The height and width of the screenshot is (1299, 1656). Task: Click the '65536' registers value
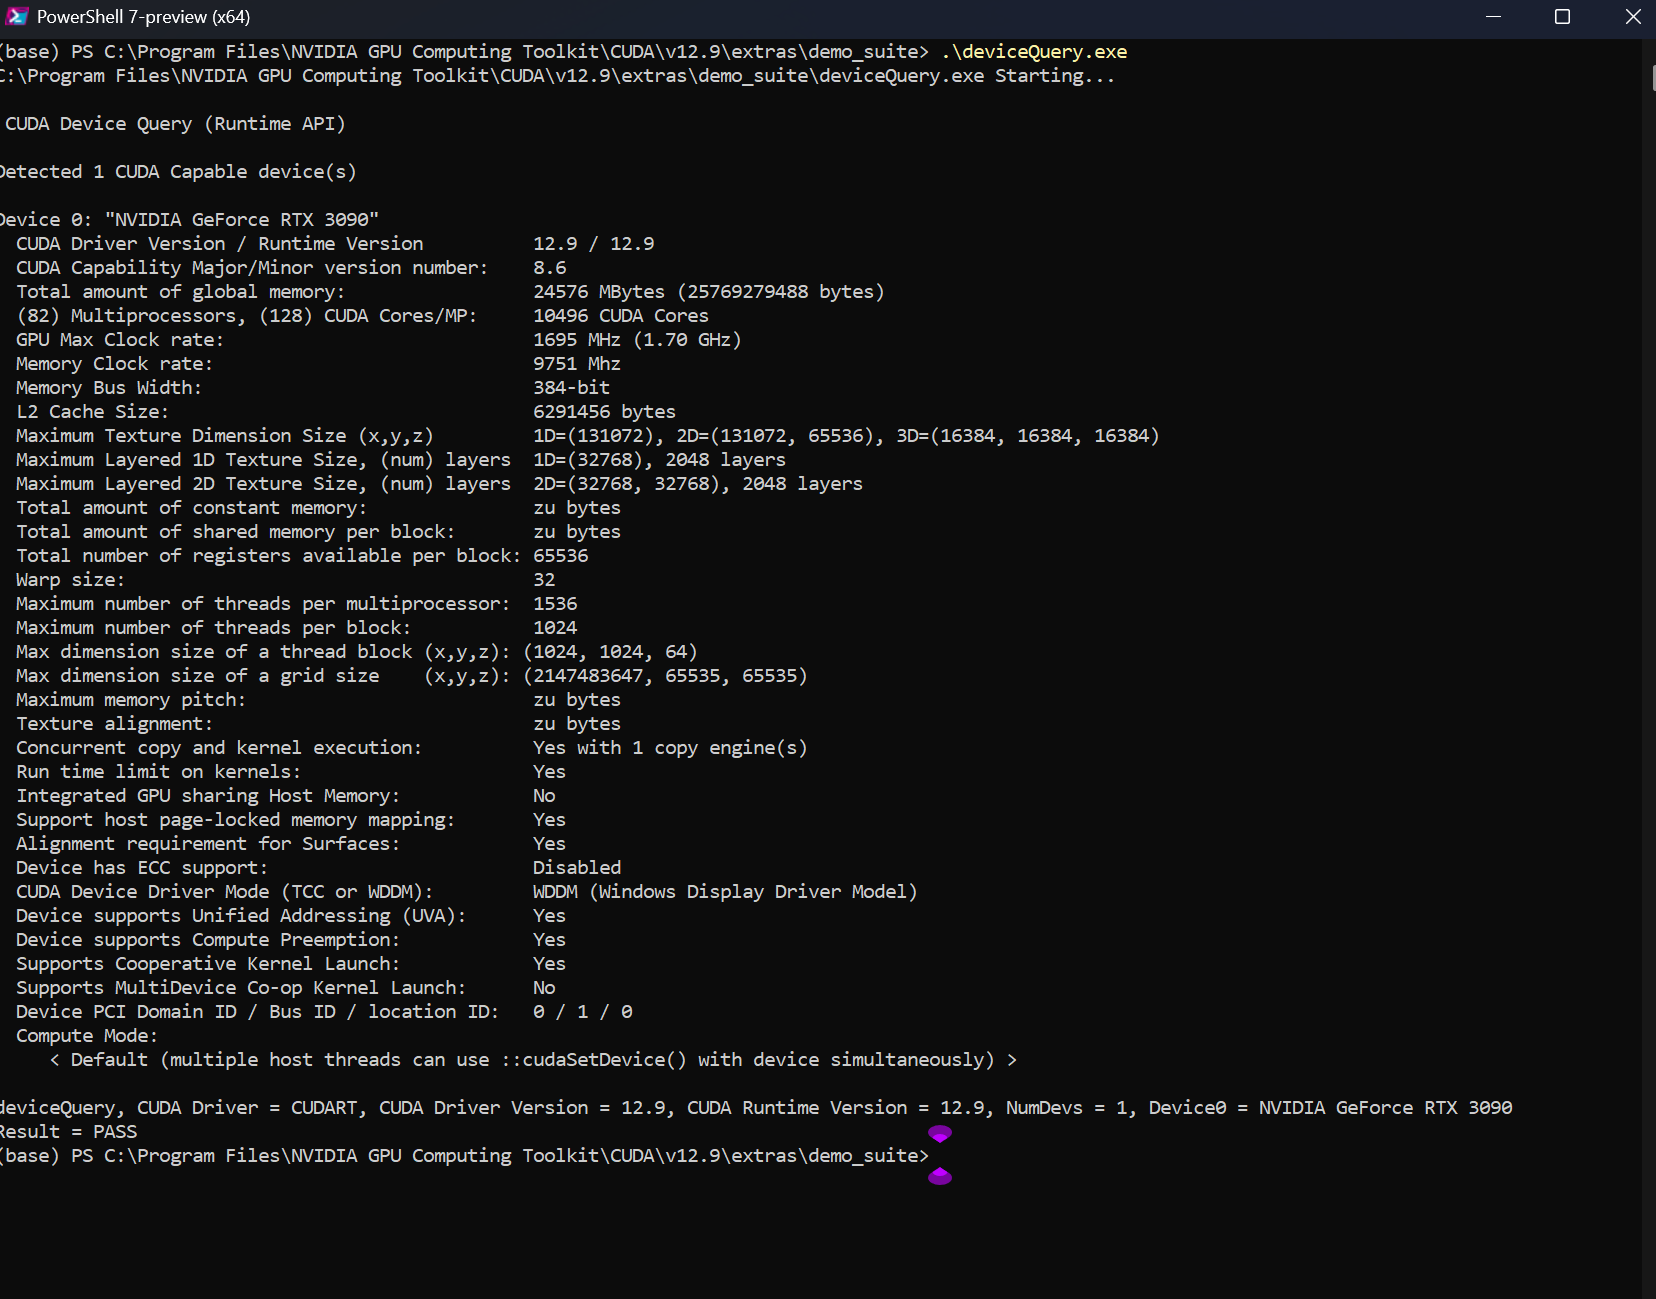click(560, 556)
